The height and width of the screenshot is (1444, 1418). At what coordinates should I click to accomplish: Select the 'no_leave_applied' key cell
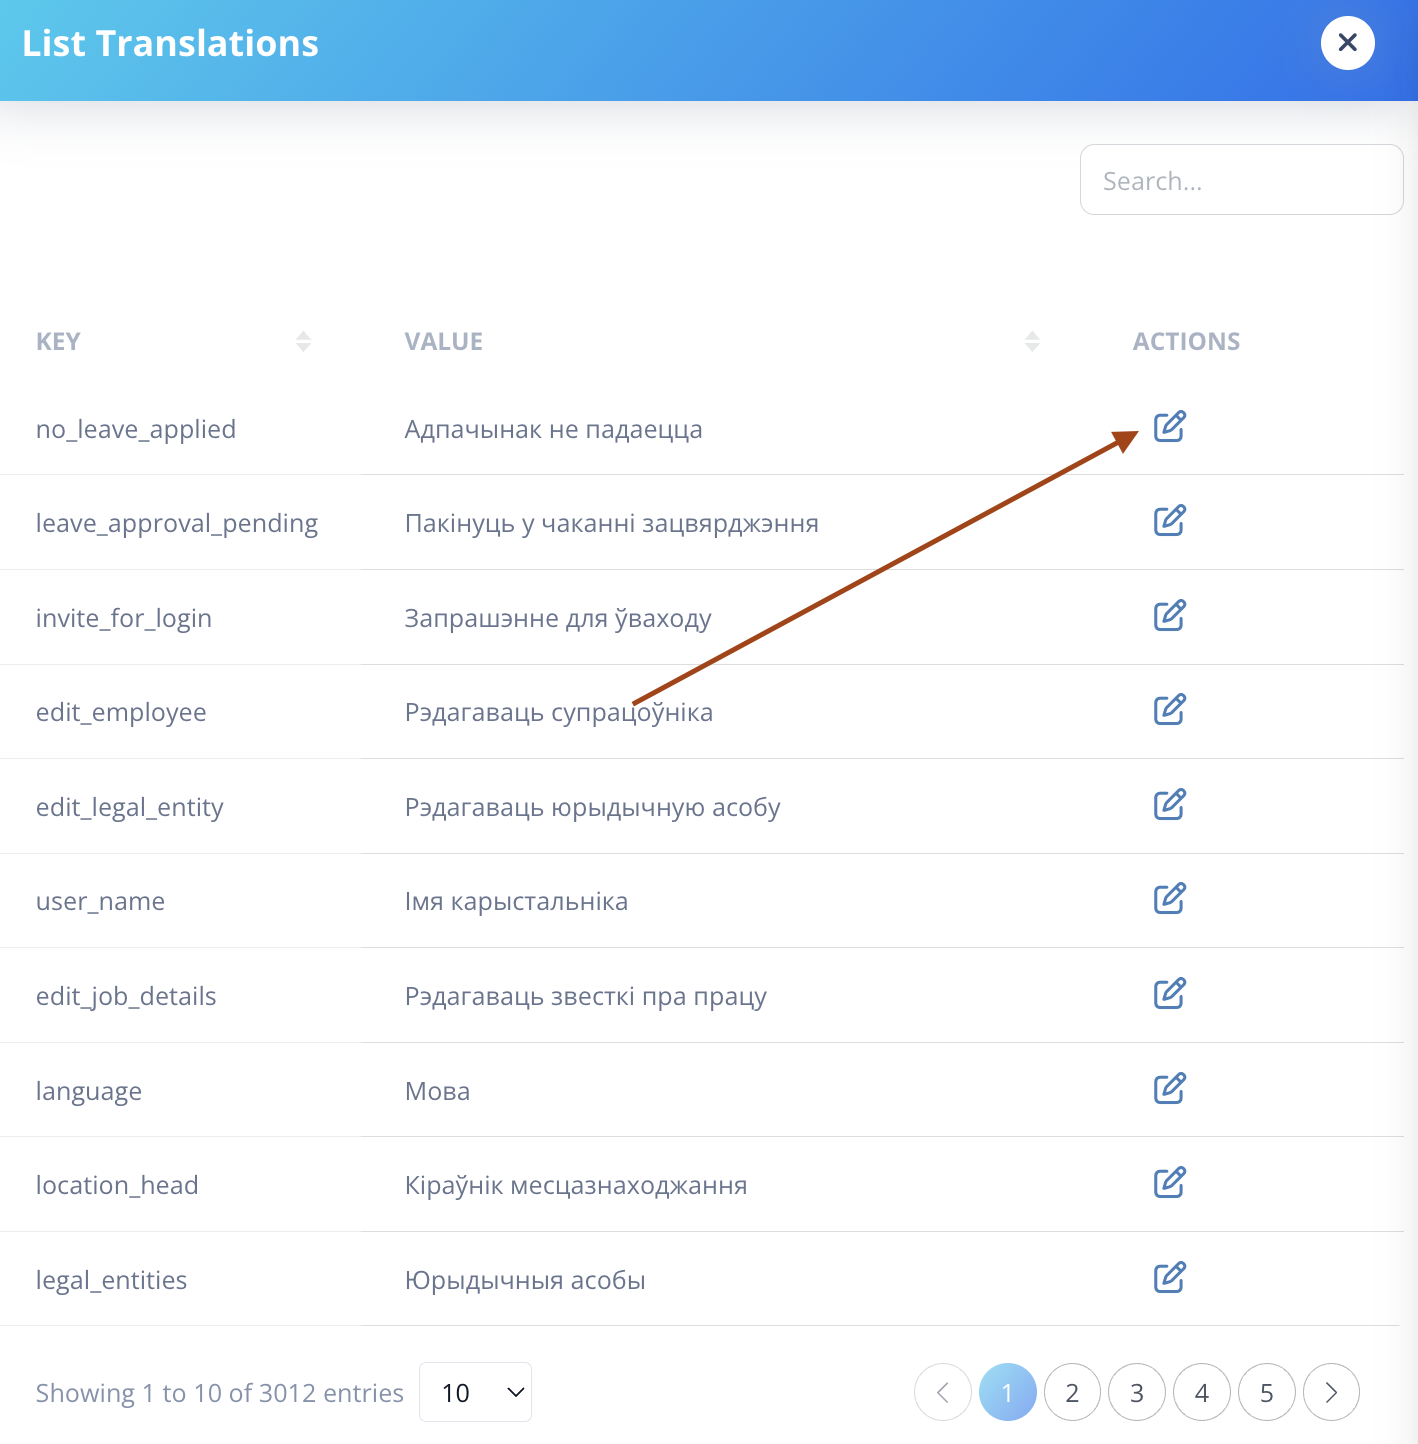click(136, 429)
